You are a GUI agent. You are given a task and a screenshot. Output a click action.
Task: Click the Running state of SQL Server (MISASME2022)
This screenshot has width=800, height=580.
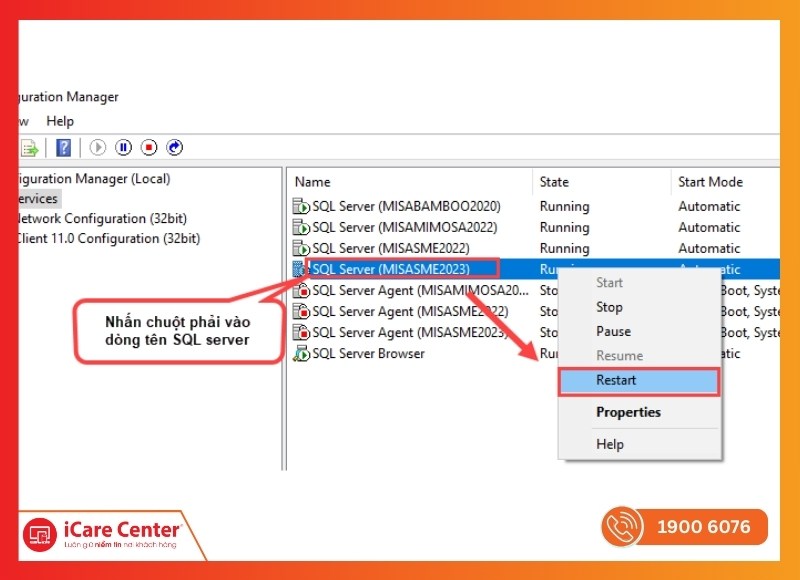[564, 248]
